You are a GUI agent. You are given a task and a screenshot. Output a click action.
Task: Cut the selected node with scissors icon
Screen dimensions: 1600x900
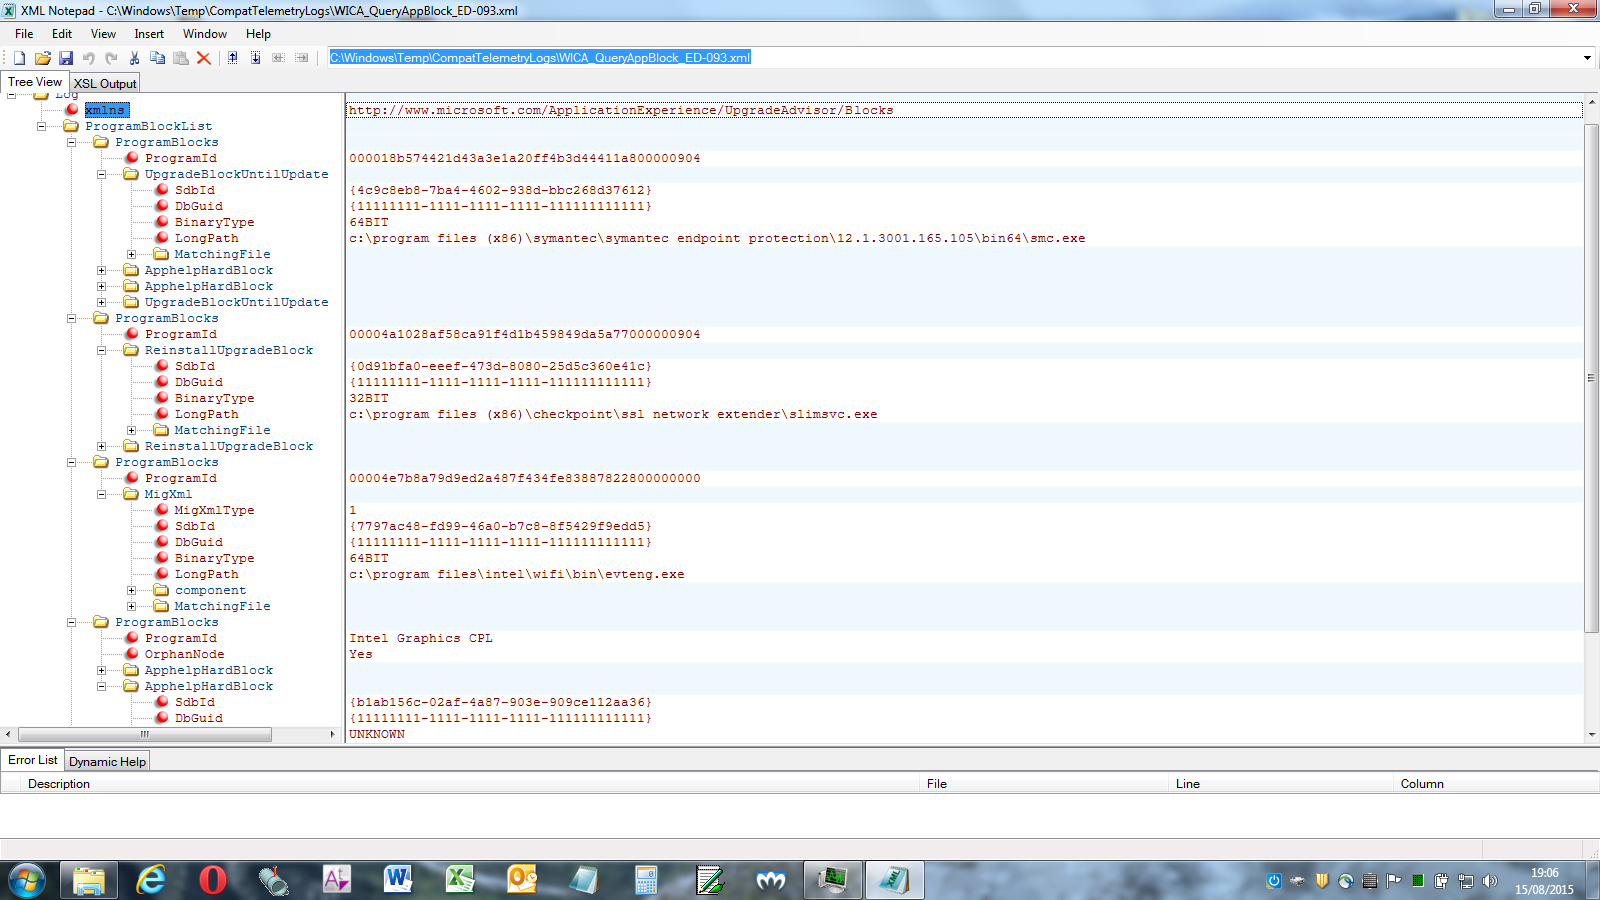click(134, 58)
